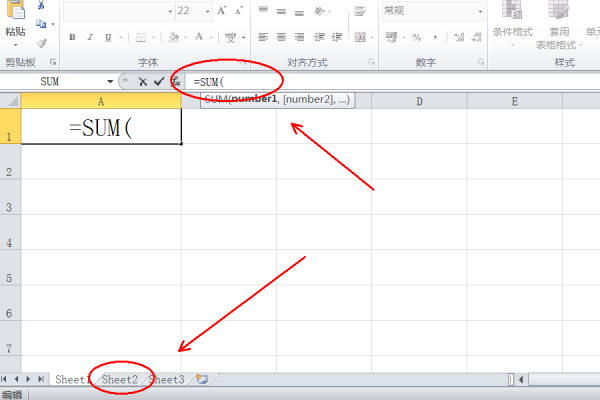
Task: Open the Name Box dropdown arrow
Action: [x=110, y=82]
